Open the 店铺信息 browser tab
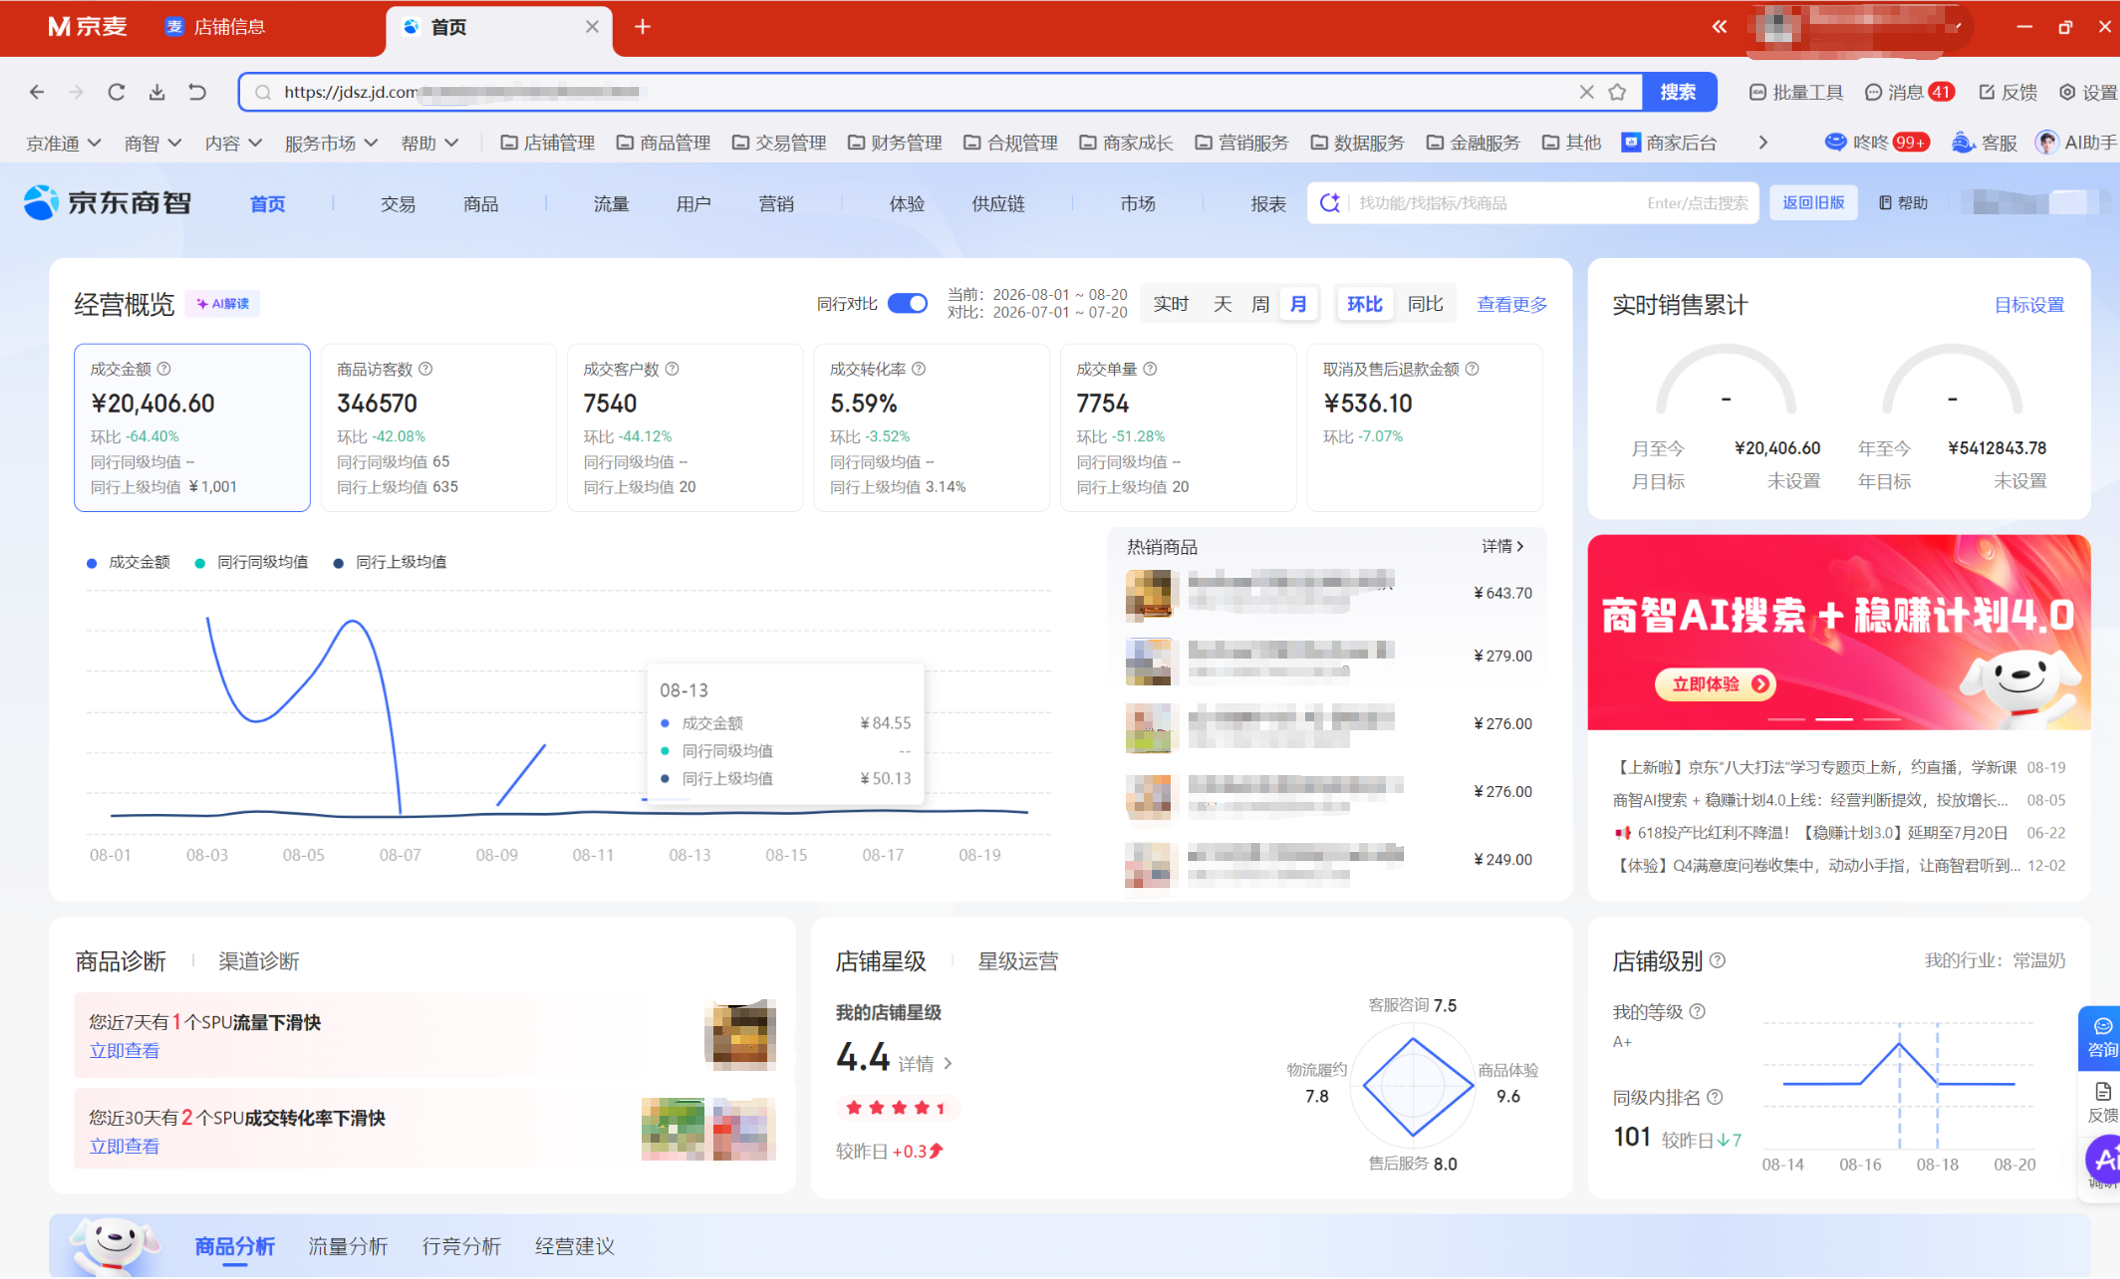This screenshot has width=2120, height=1279. (217, 27)
